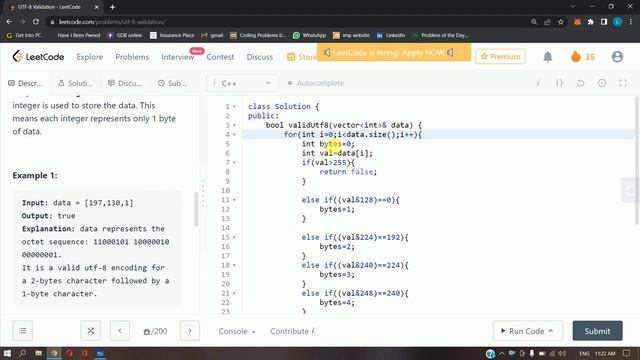The image size is (640, 360).
Task: Open Problems nav item
Action: point(132,57)
